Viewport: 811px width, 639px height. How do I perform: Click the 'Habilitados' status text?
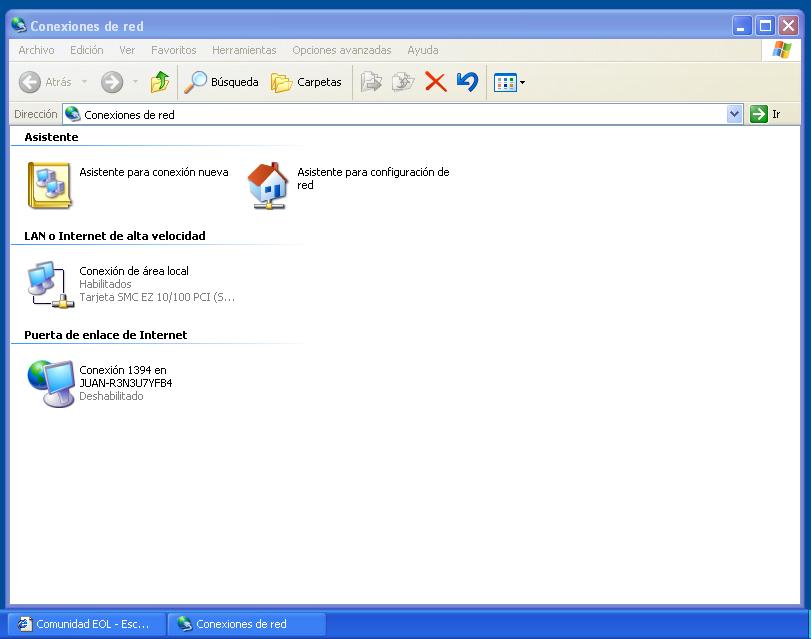pos(105,284)
